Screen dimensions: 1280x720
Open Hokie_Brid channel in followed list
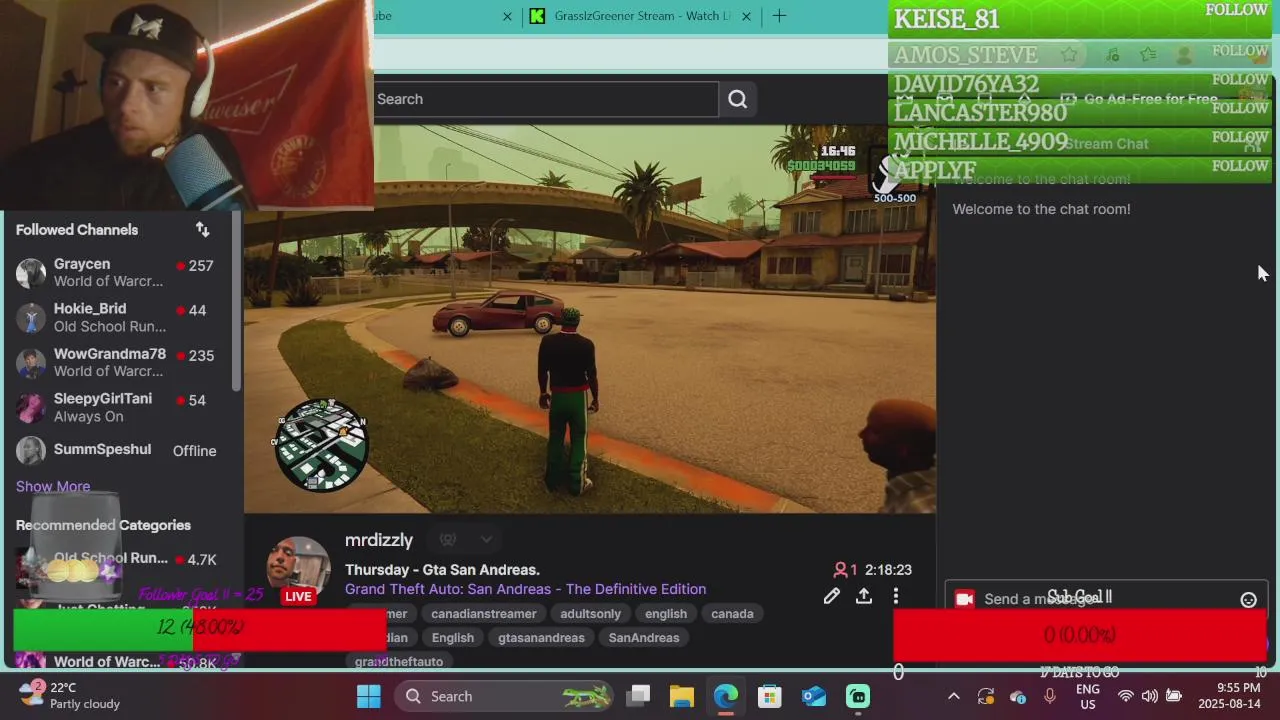[x=120, y=317]
